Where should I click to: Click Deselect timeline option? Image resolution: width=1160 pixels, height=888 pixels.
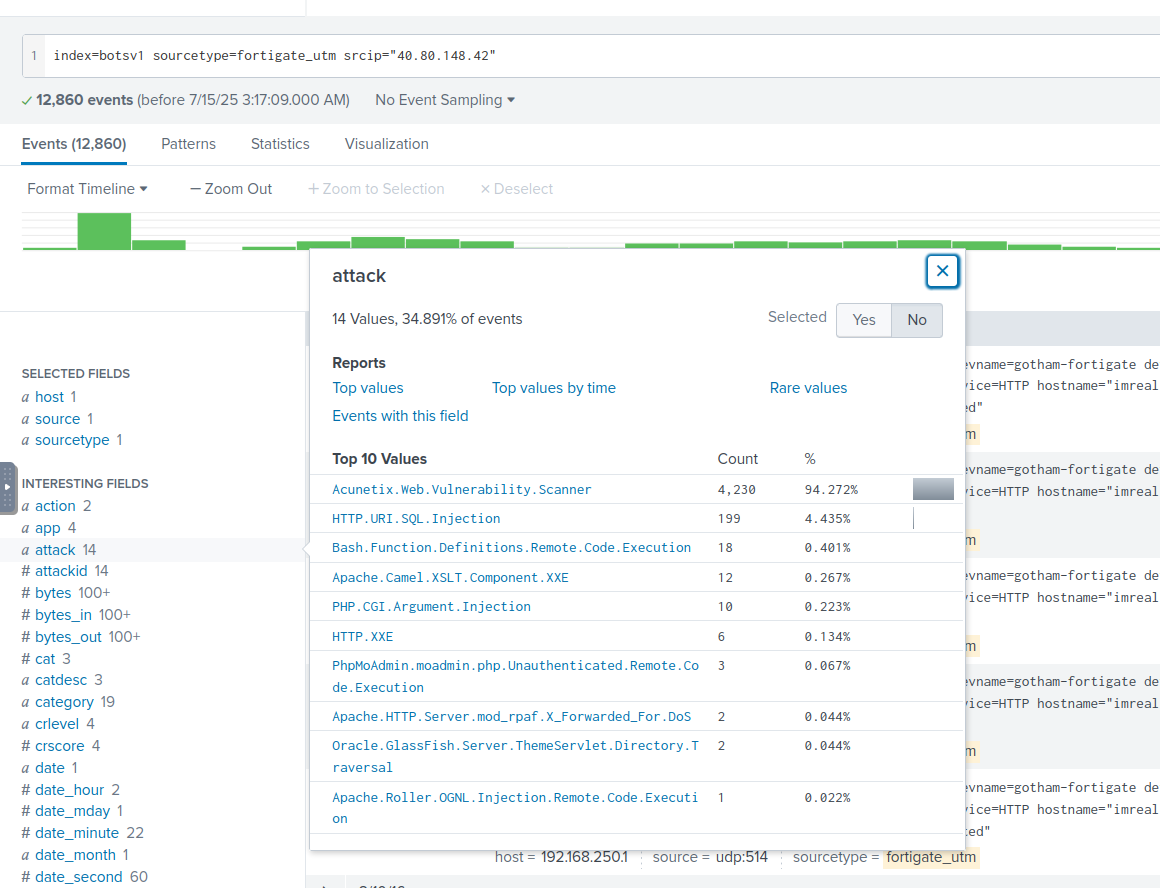(x=516, y=189)
